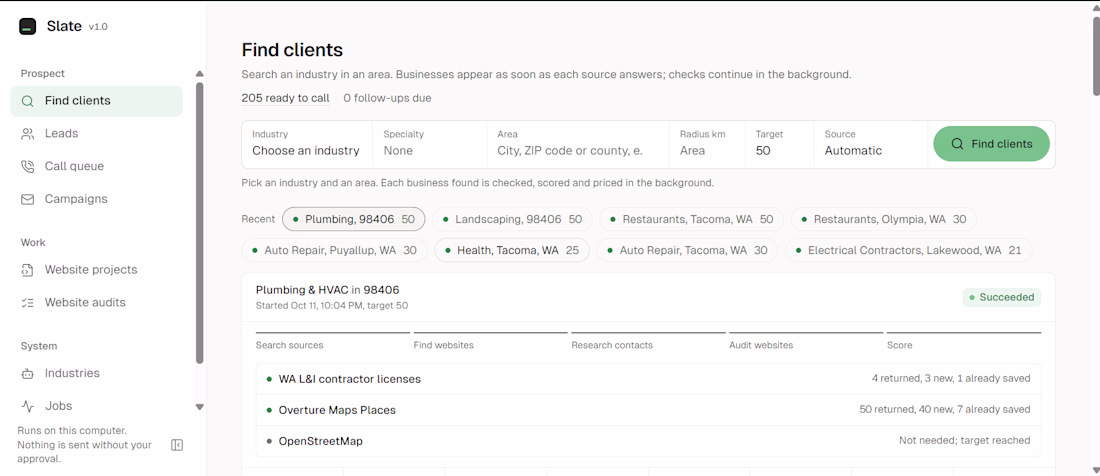Click the 0 follow-ups due link
1100x476 pixels.
click(x=387, y=98)
